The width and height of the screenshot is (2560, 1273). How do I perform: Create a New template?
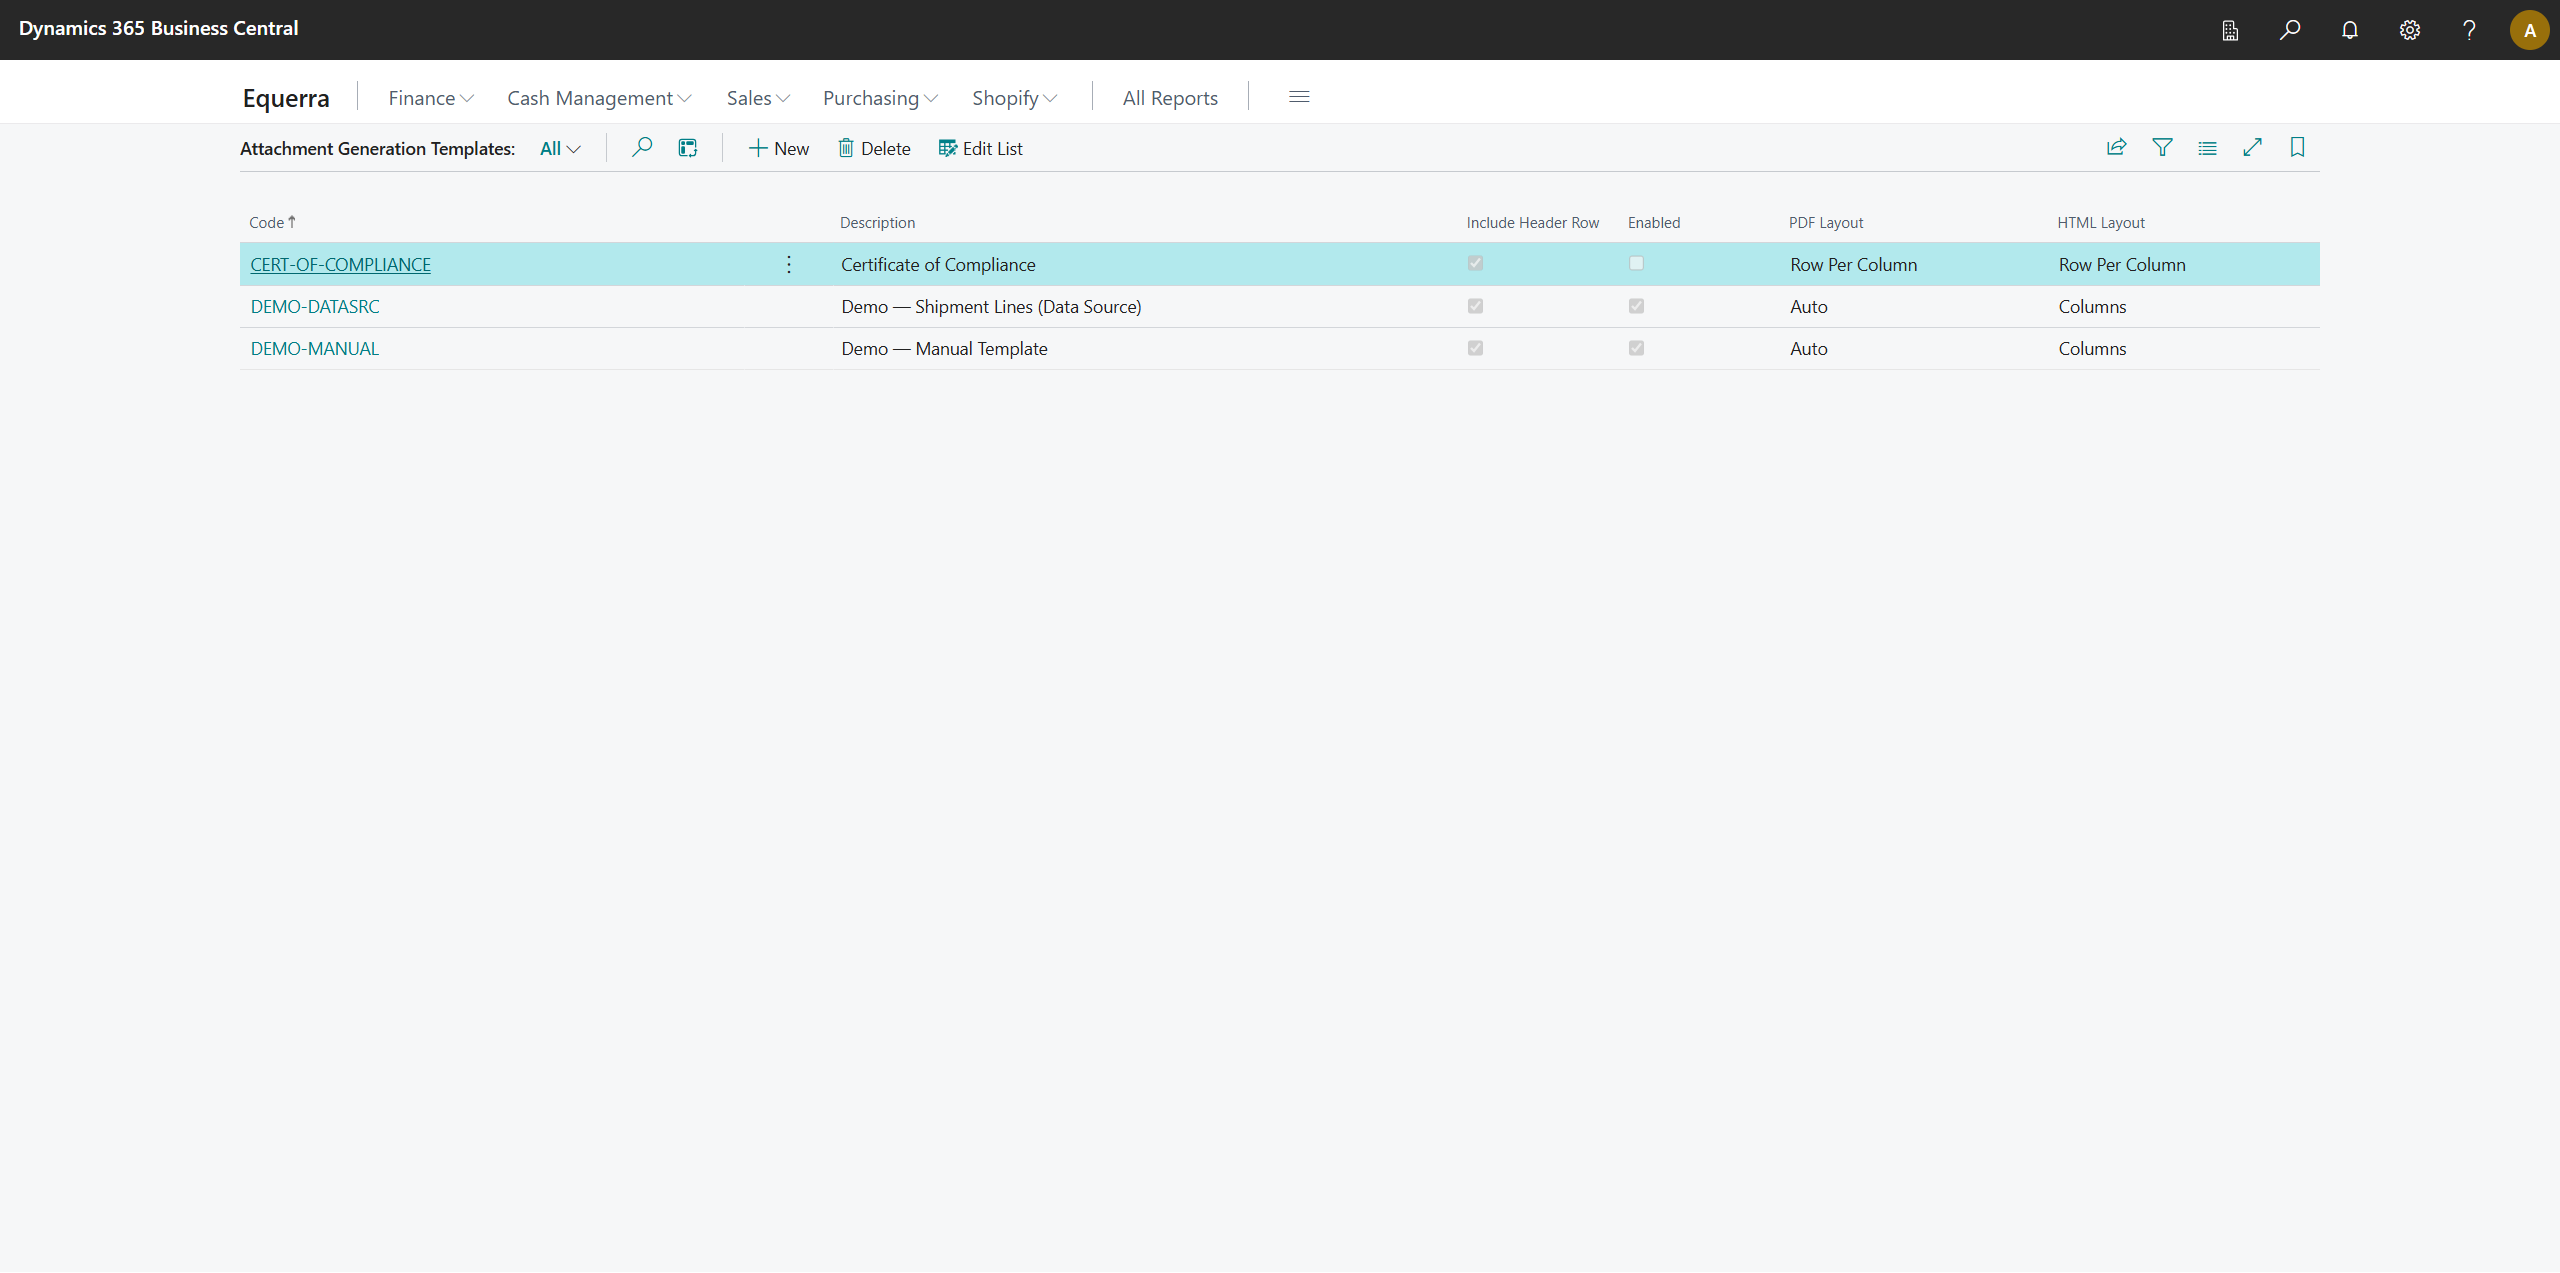pos(779,148)
